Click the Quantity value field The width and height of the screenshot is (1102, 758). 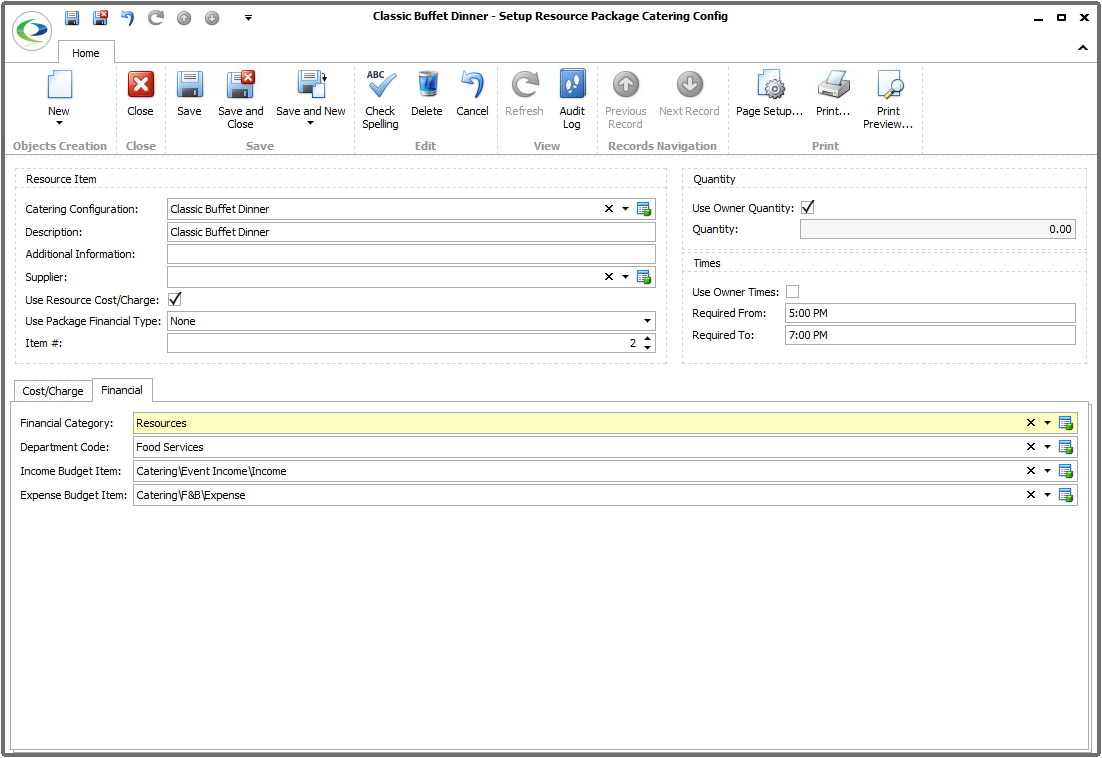938,229
